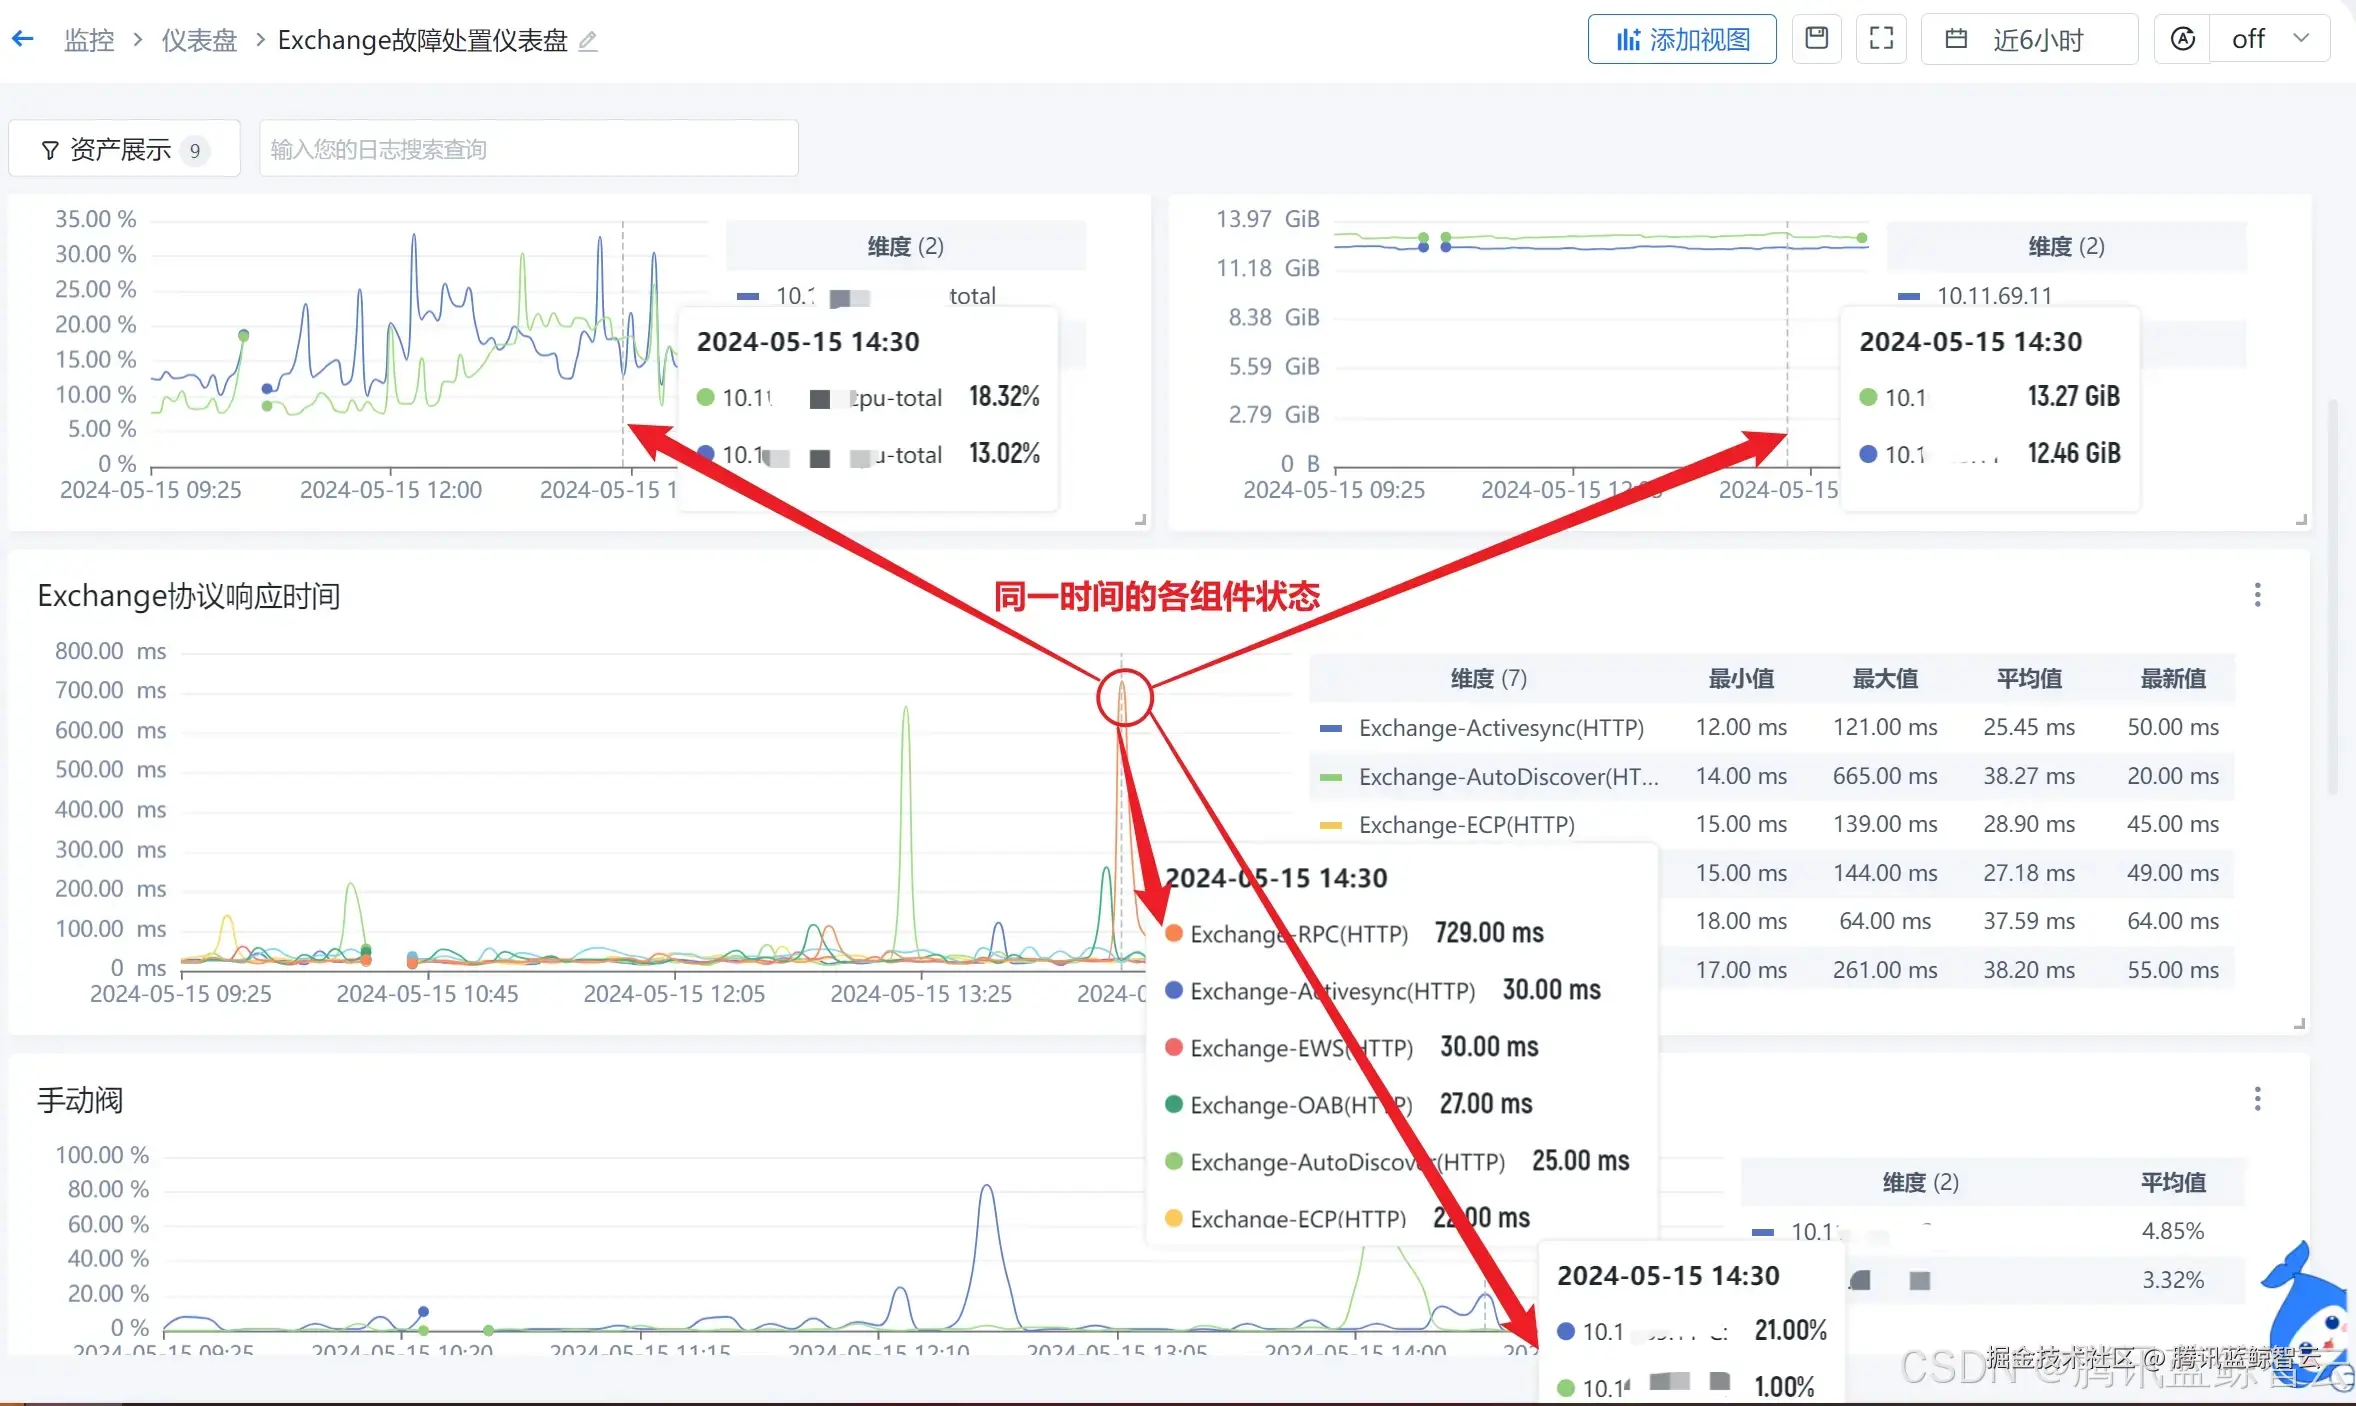The width and height of the screenshot is (2356, 1406).
Task: Go to 仪表盘 breadcrumb
Action: pyautogui.click(x=199, y=40)
